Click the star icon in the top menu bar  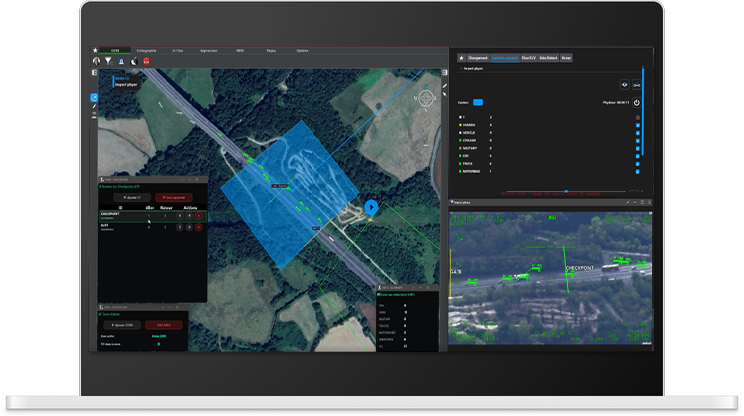(x=95, y=50)
